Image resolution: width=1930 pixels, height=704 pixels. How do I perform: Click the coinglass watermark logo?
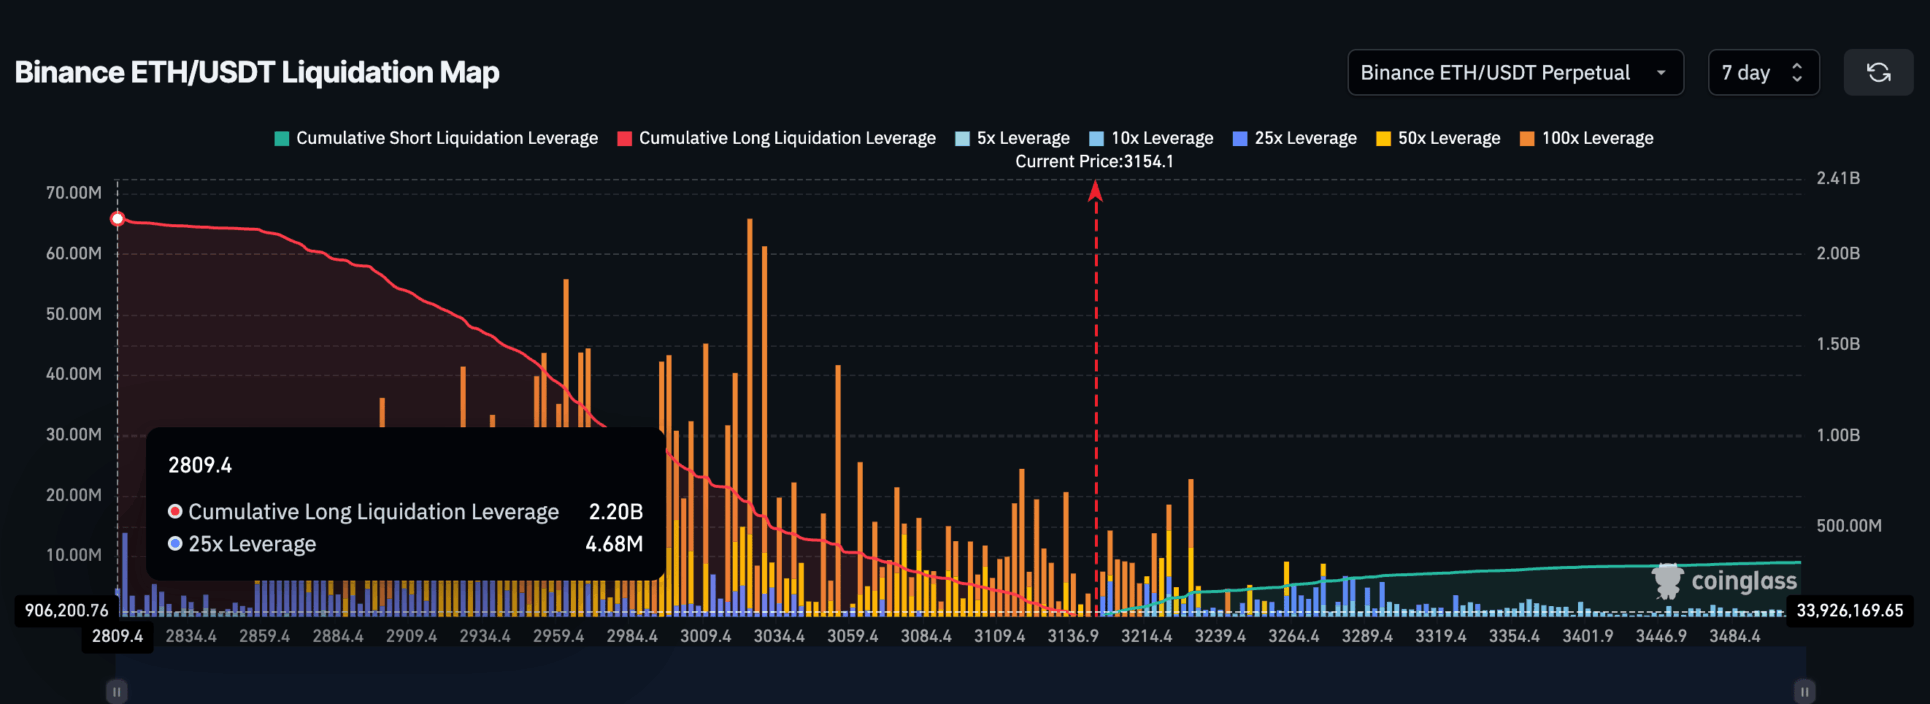pyautogui.click(x=1726, y=581)
